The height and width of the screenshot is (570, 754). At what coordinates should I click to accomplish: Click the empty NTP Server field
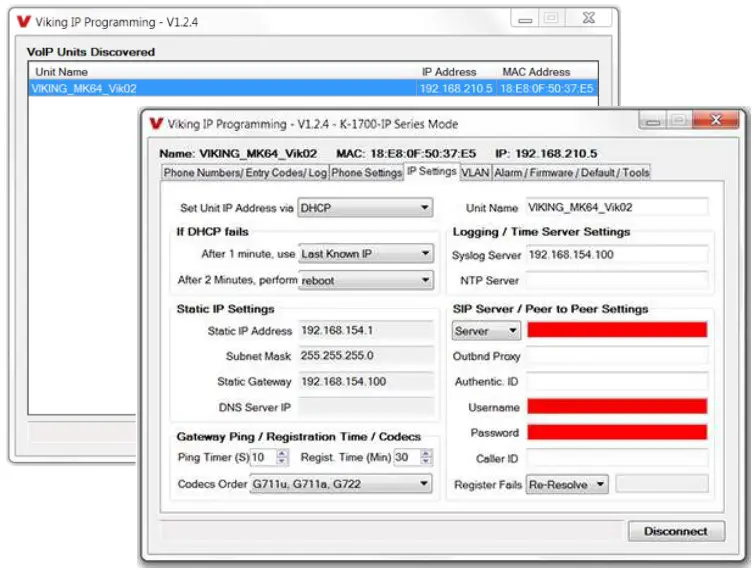point(617,280)
